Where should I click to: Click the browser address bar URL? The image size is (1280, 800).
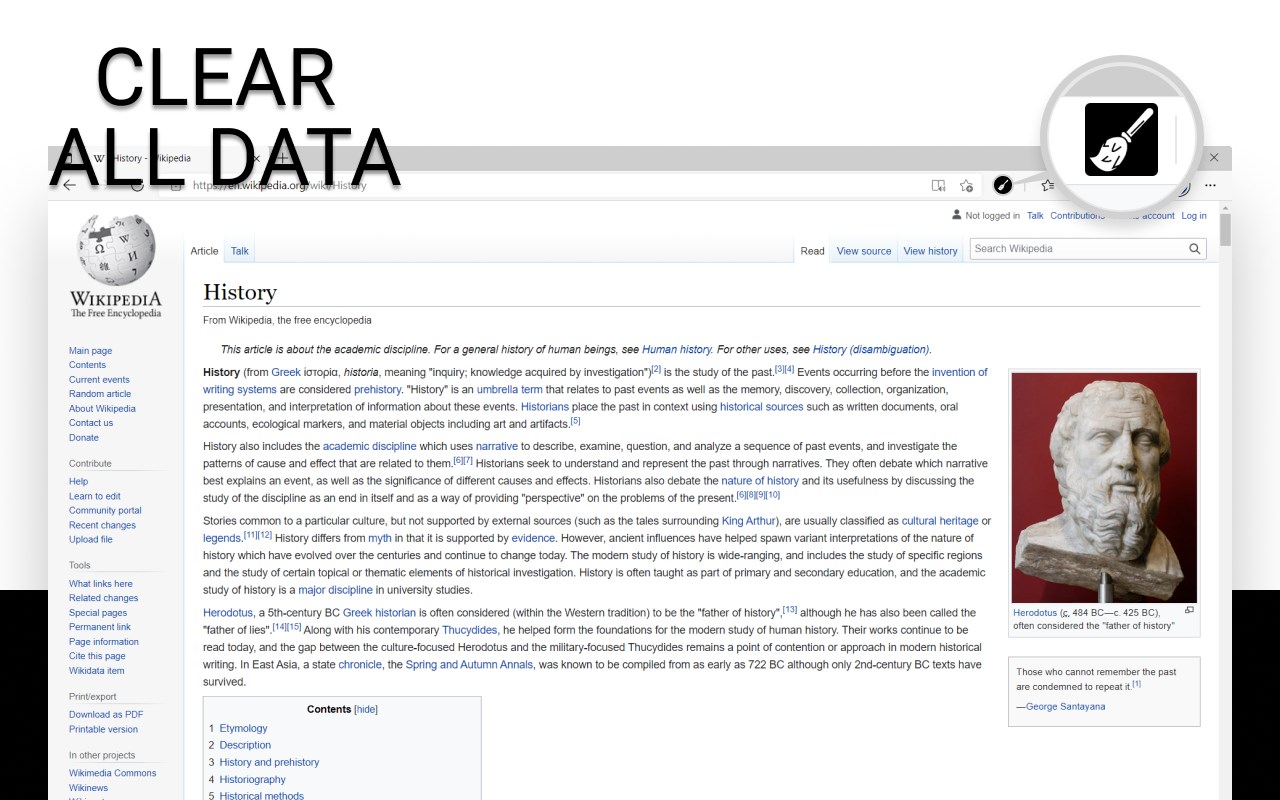point(279,185)
